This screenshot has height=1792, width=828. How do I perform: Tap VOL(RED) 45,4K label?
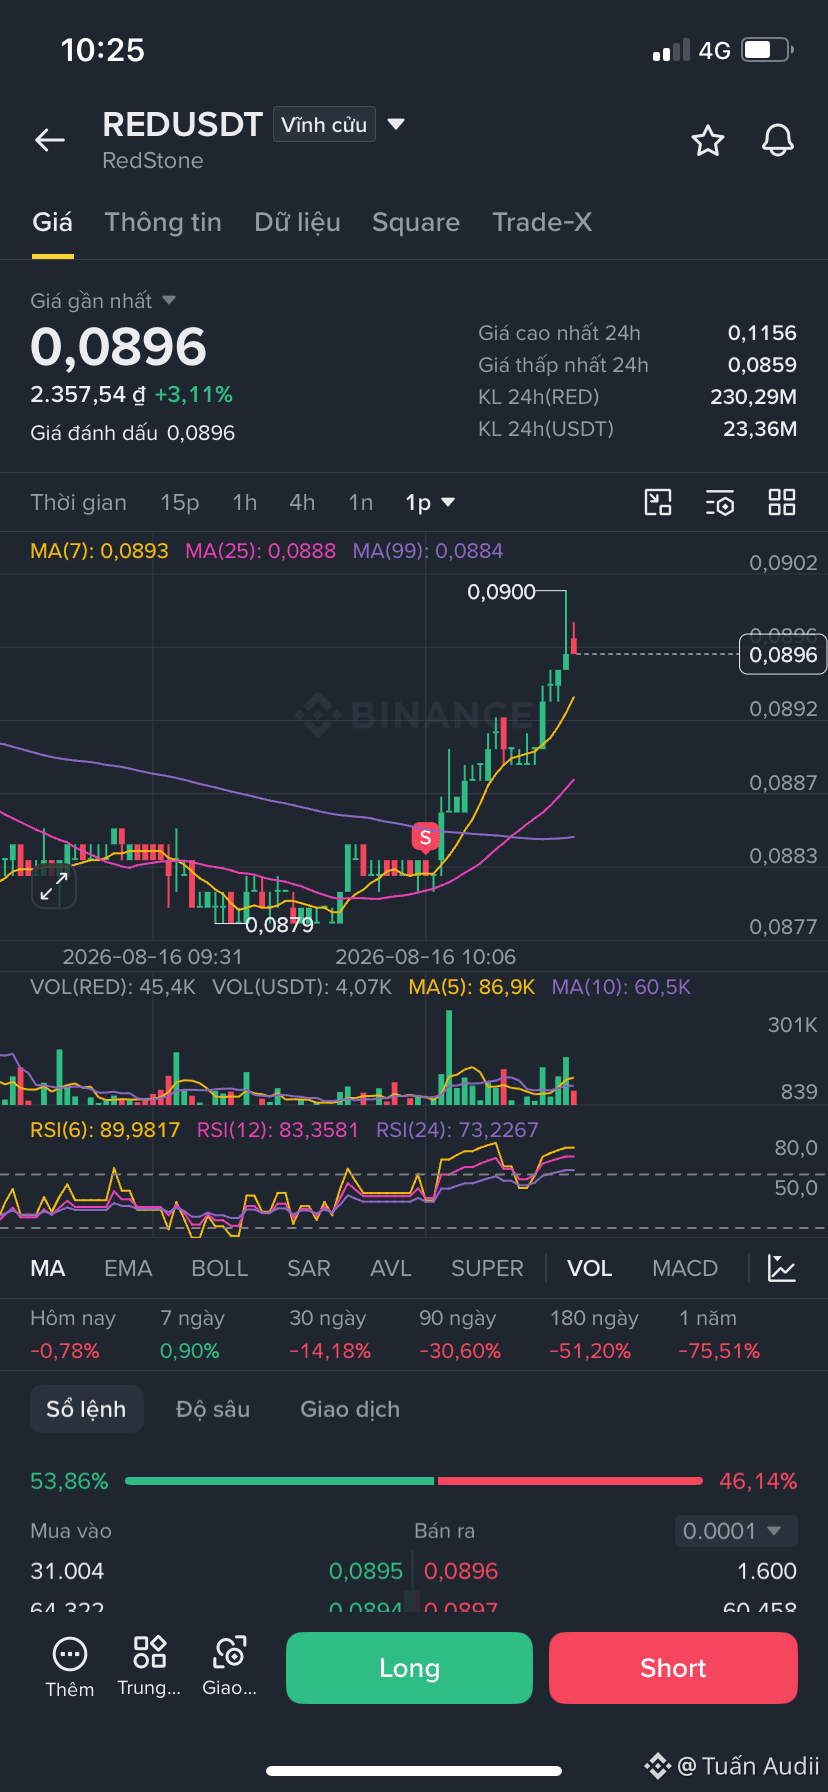tap(113, 987)
